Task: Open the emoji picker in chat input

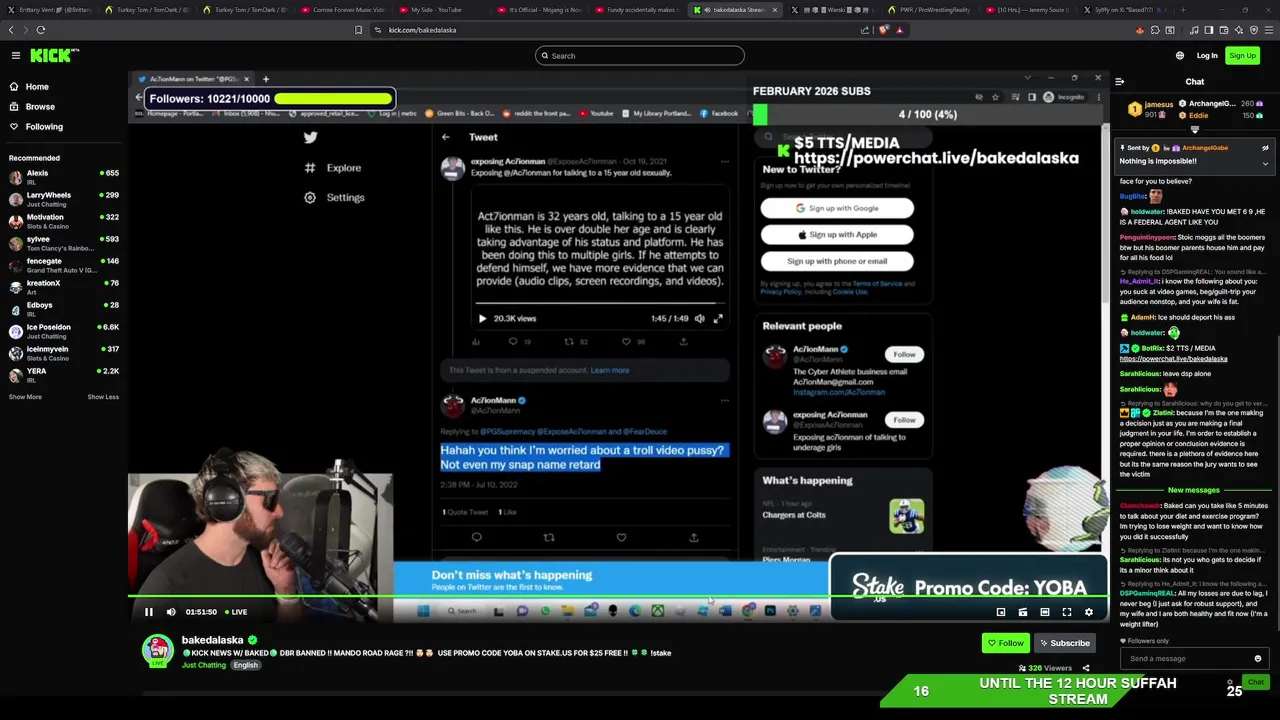Action: point(1258,659)
